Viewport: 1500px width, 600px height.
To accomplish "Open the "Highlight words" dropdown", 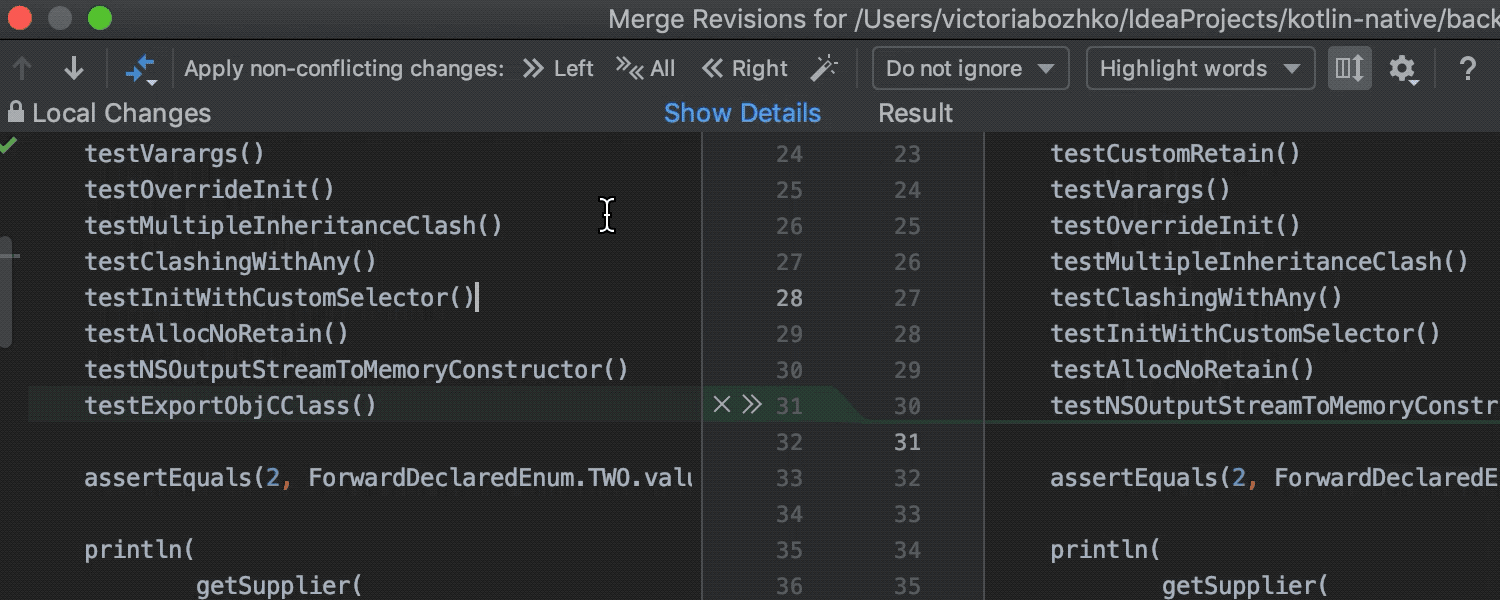I will [1199, 68].
